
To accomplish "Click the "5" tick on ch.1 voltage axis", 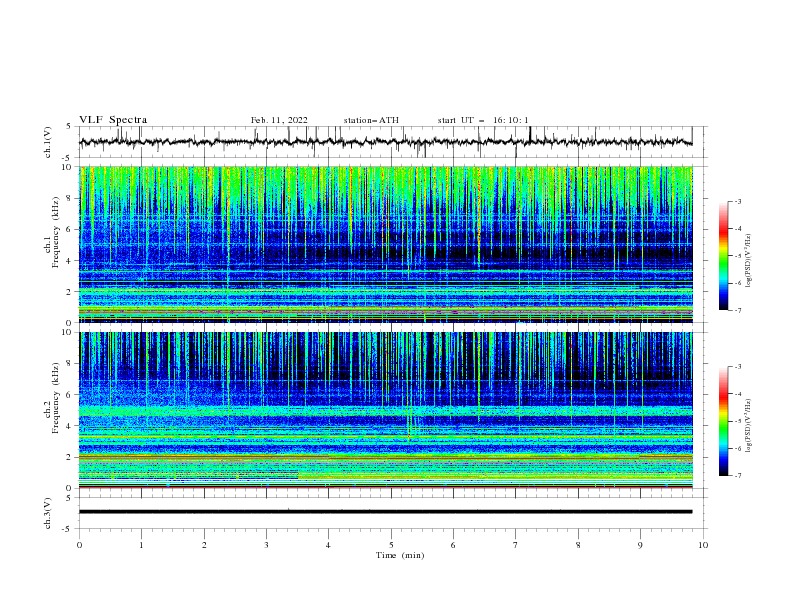I will pyautogui.click(x=69, y=127).
